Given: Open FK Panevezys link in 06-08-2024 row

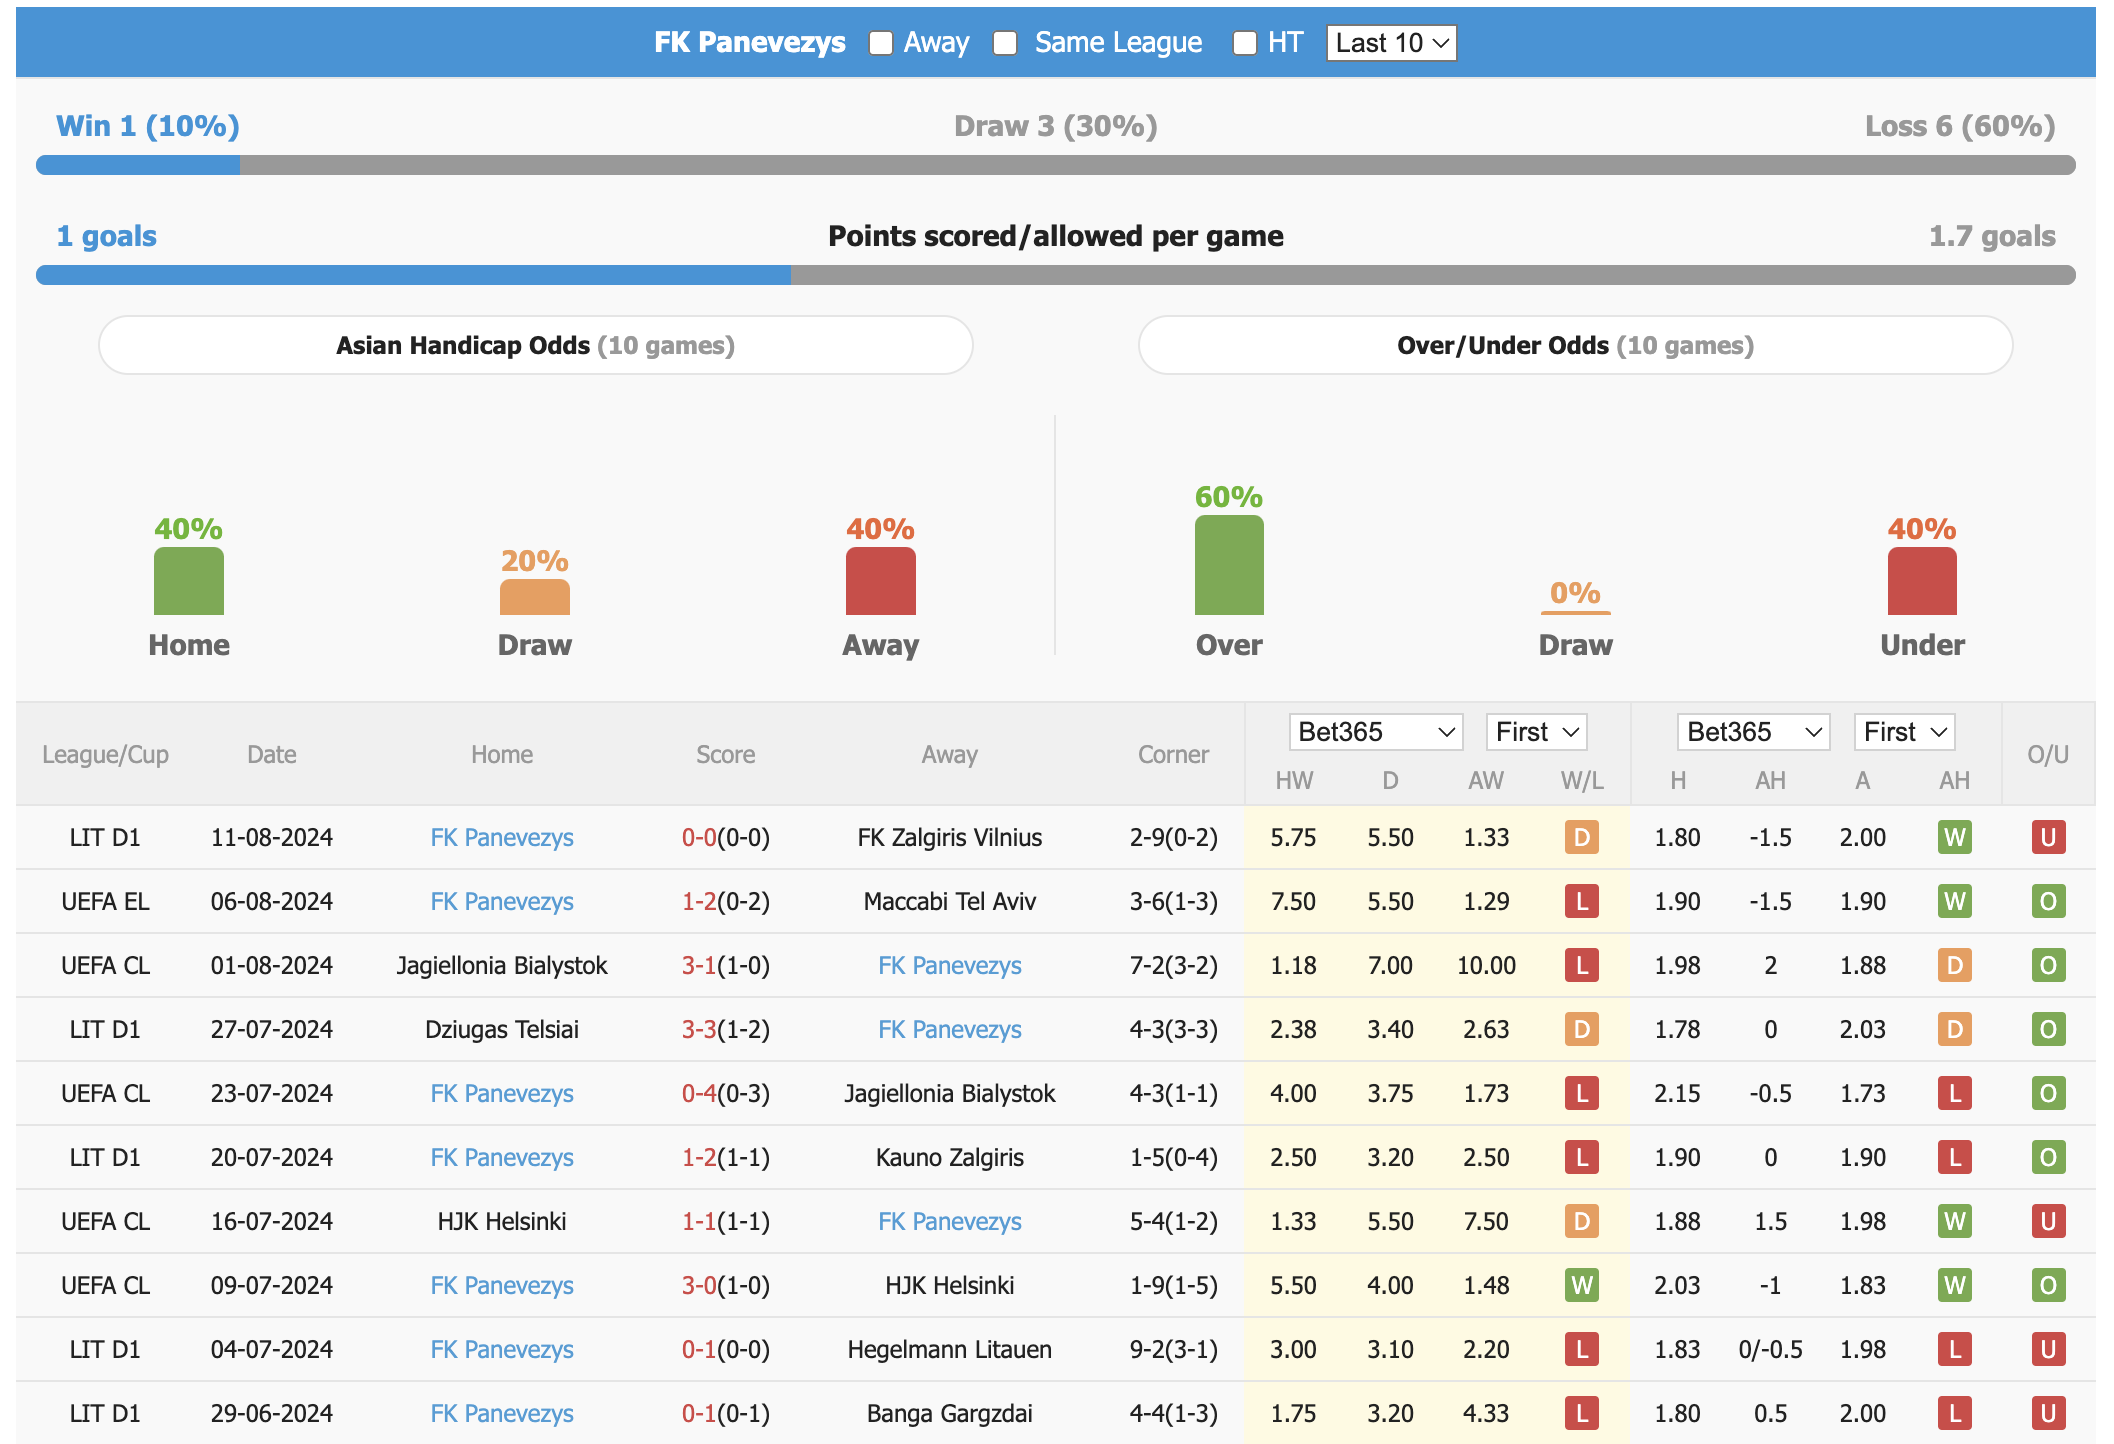Looking at the screenshot, I should tap(502, 901).
